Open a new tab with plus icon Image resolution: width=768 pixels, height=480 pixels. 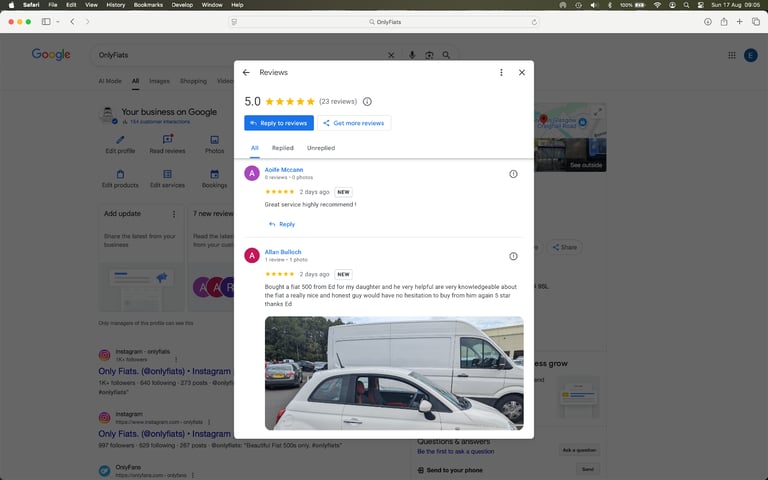740,22
